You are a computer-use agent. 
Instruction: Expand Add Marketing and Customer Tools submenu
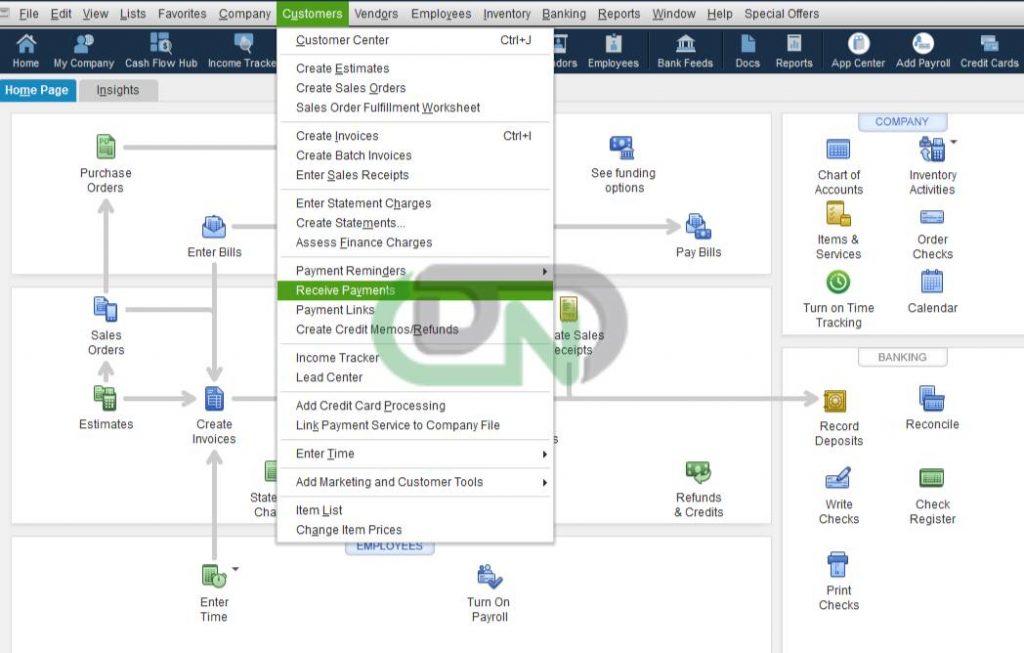click(x=389, y=482)
